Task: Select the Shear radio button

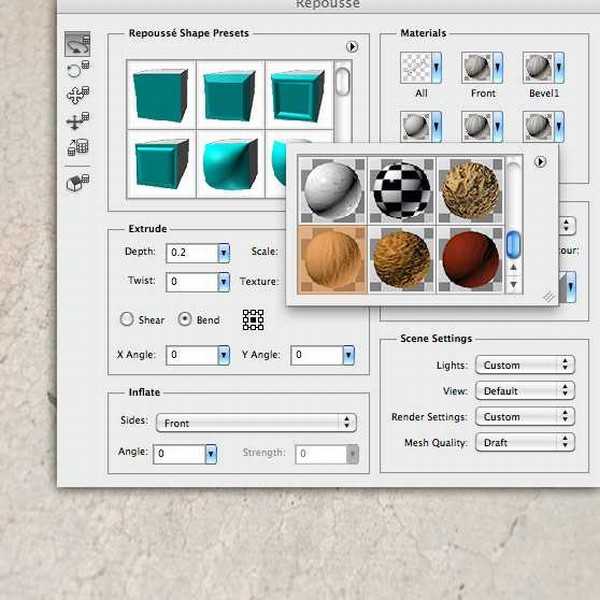Action: point(127,320)
